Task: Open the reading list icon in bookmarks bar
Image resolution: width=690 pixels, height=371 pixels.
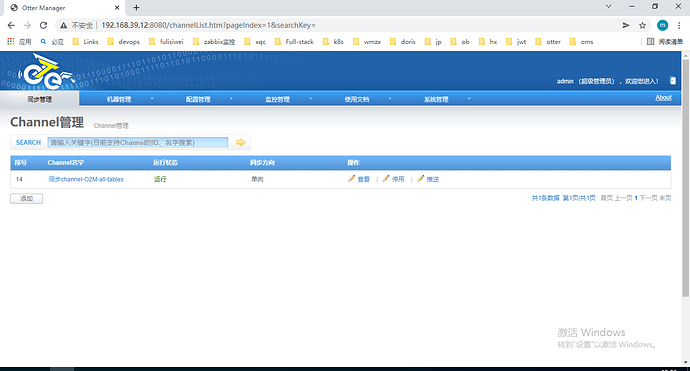Action: 650,42
